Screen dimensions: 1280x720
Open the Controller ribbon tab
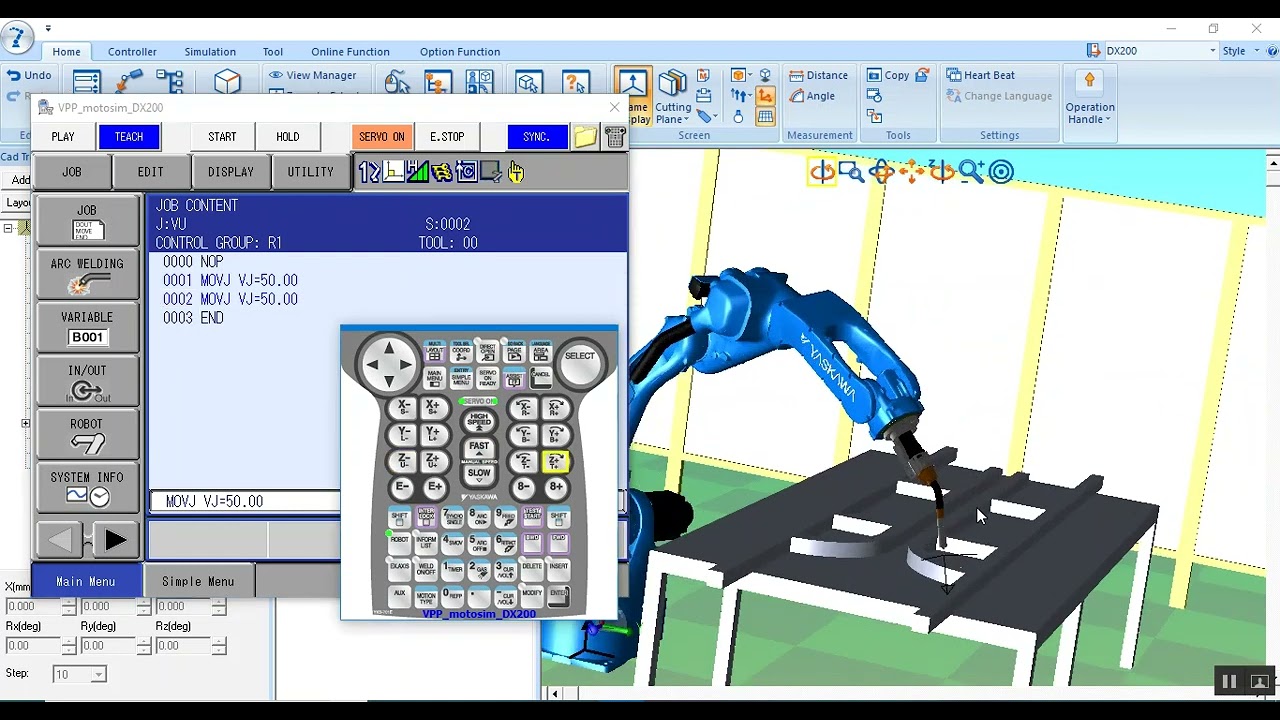(132, 52)
